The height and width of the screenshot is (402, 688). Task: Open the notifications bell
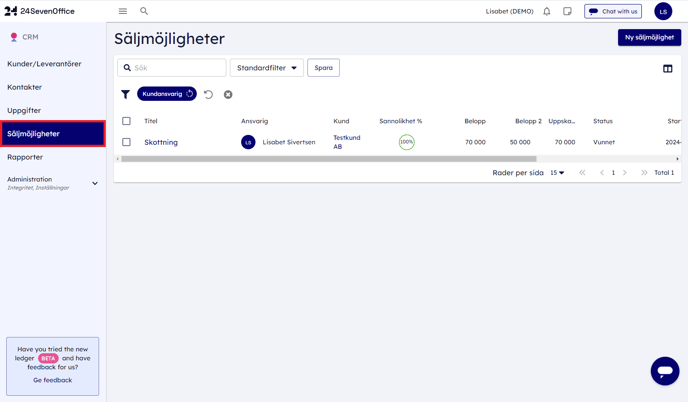click(547, 12)
